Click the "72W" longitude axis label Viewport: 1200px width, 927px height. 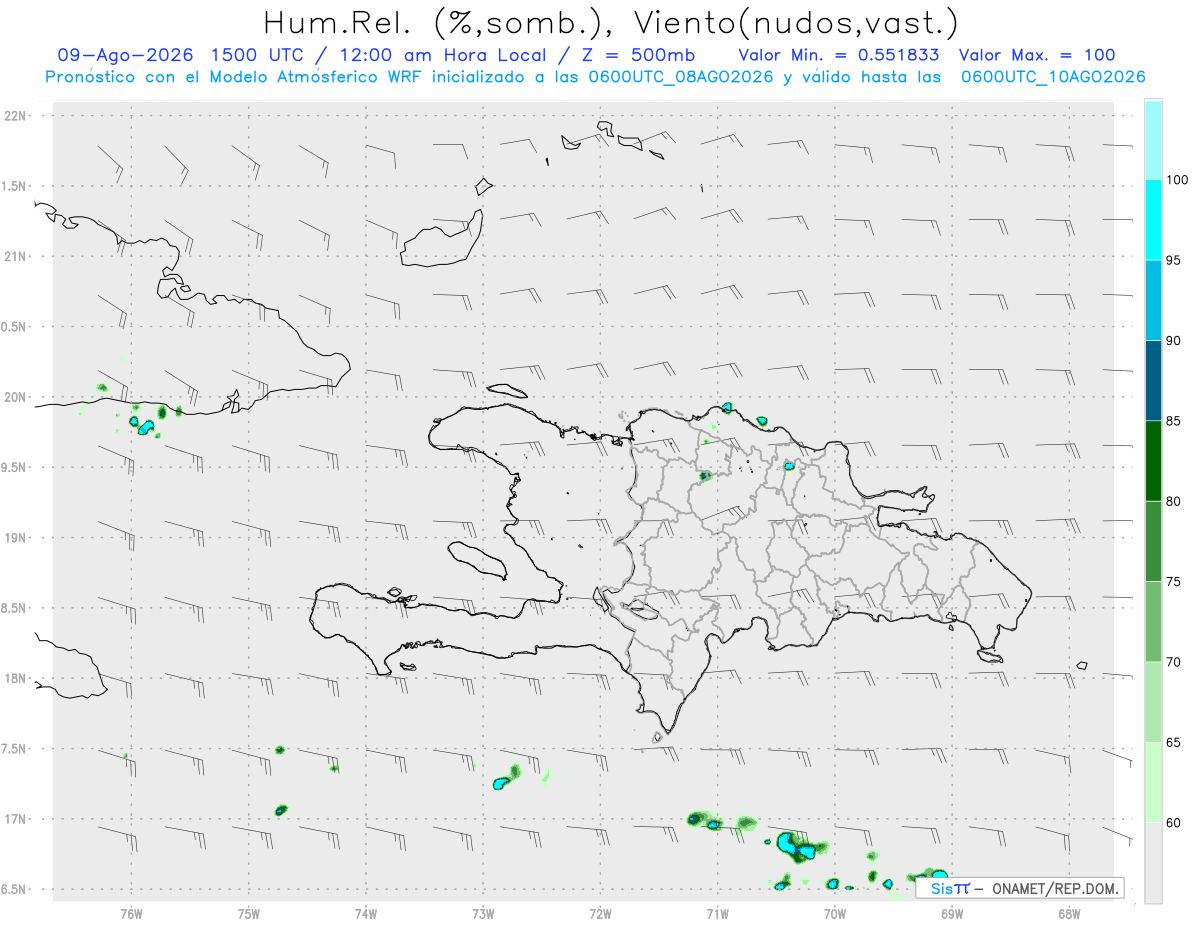coord(600,913)
